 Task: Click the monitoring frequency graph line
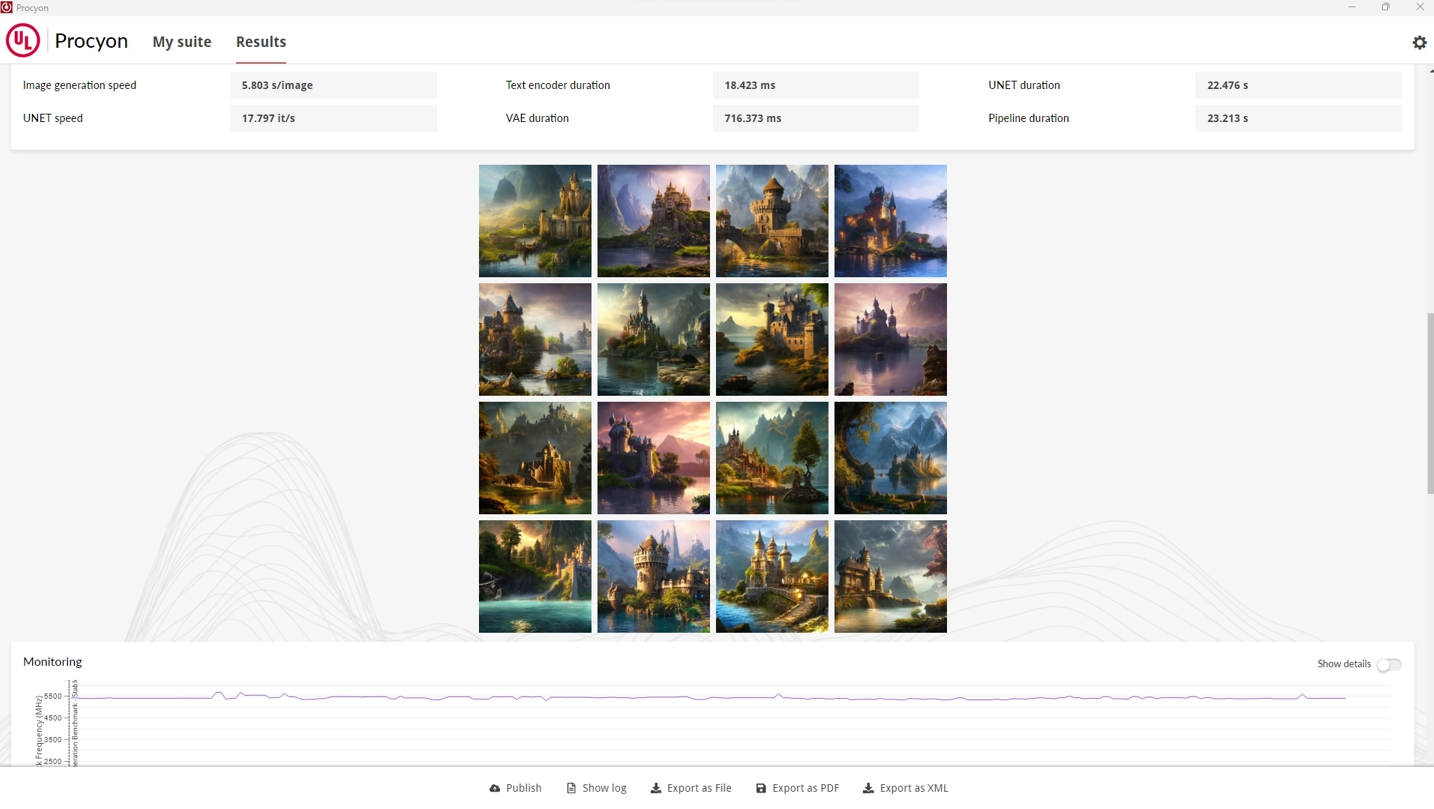(700, 697)
